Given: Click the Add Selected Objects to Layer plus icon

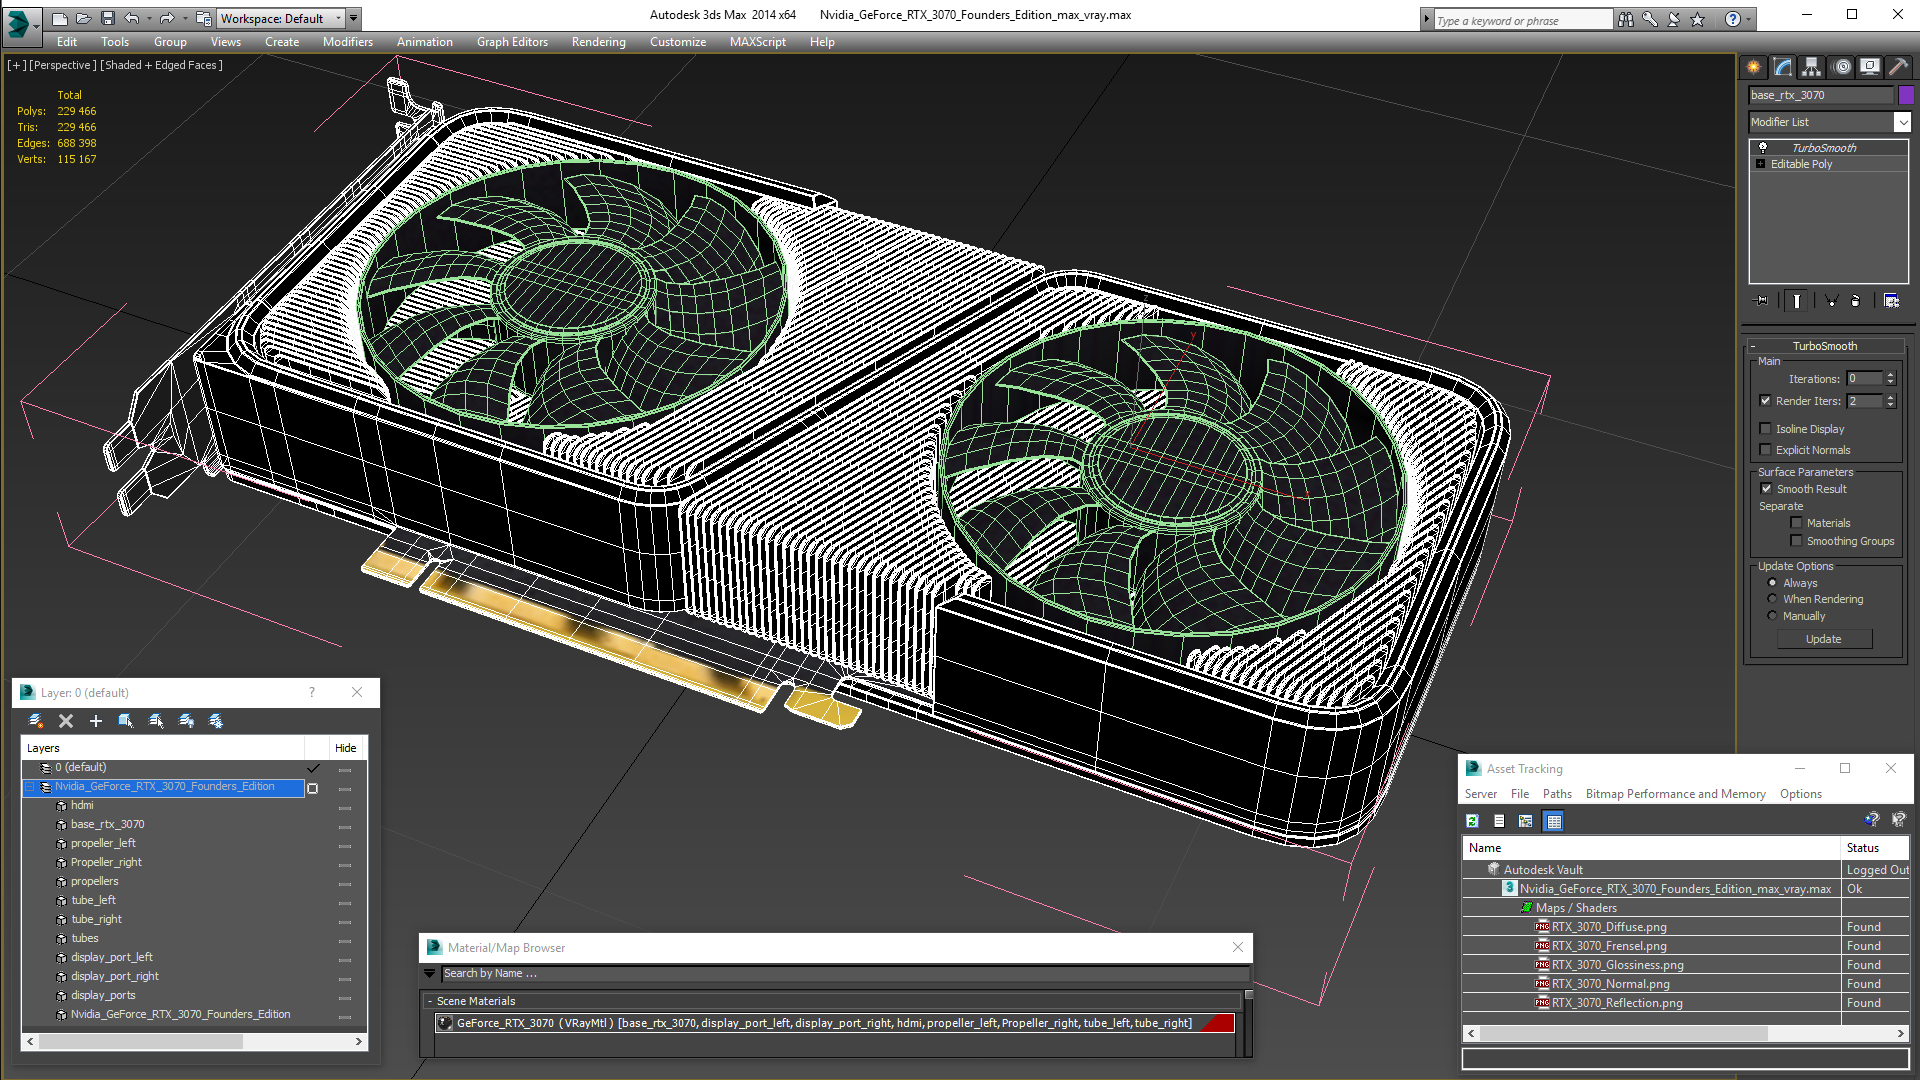Looking at the screenshot, I should (x=96, y=721).
